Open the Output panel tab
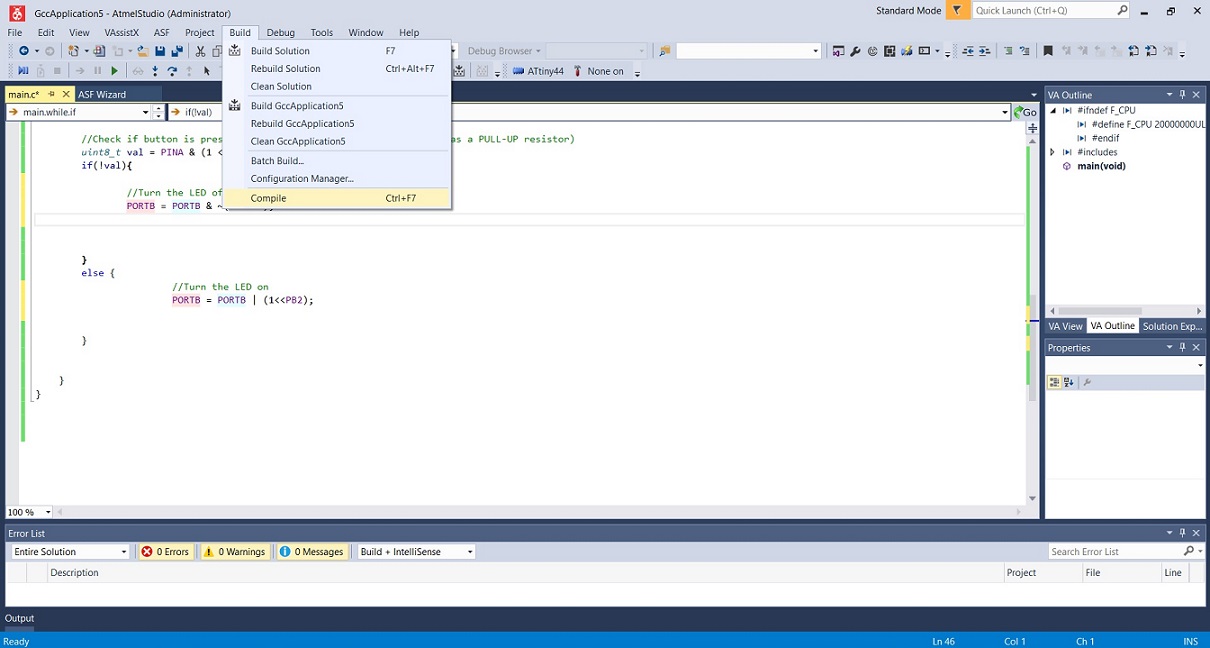 [19, 618]
